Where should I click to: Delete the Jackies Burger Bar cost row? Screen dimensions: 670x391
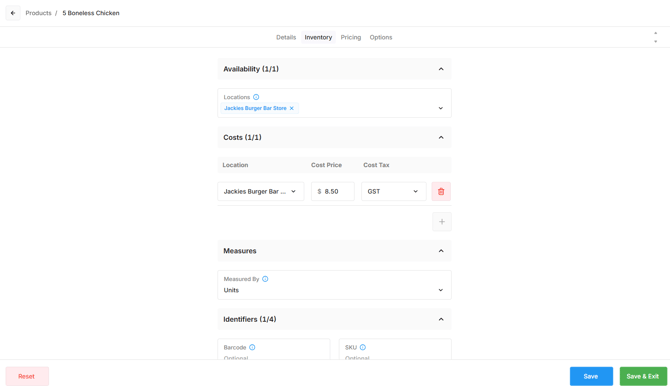click(x=441, y=191)
